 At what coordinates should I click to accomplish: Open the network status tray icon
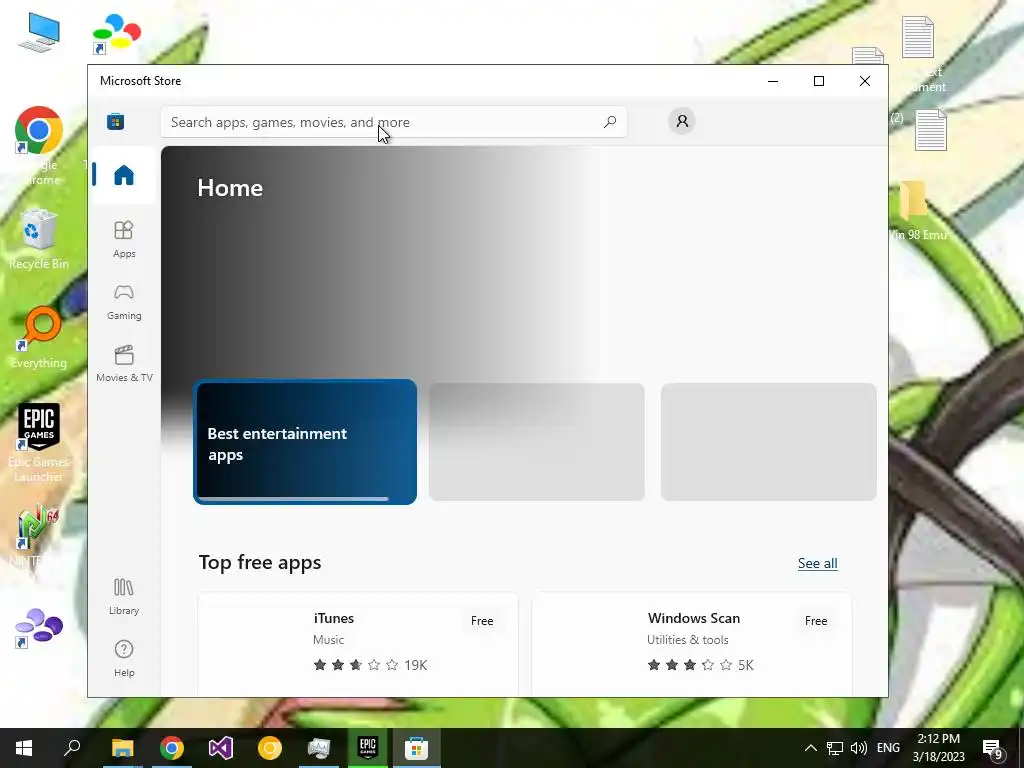[835, 748]
